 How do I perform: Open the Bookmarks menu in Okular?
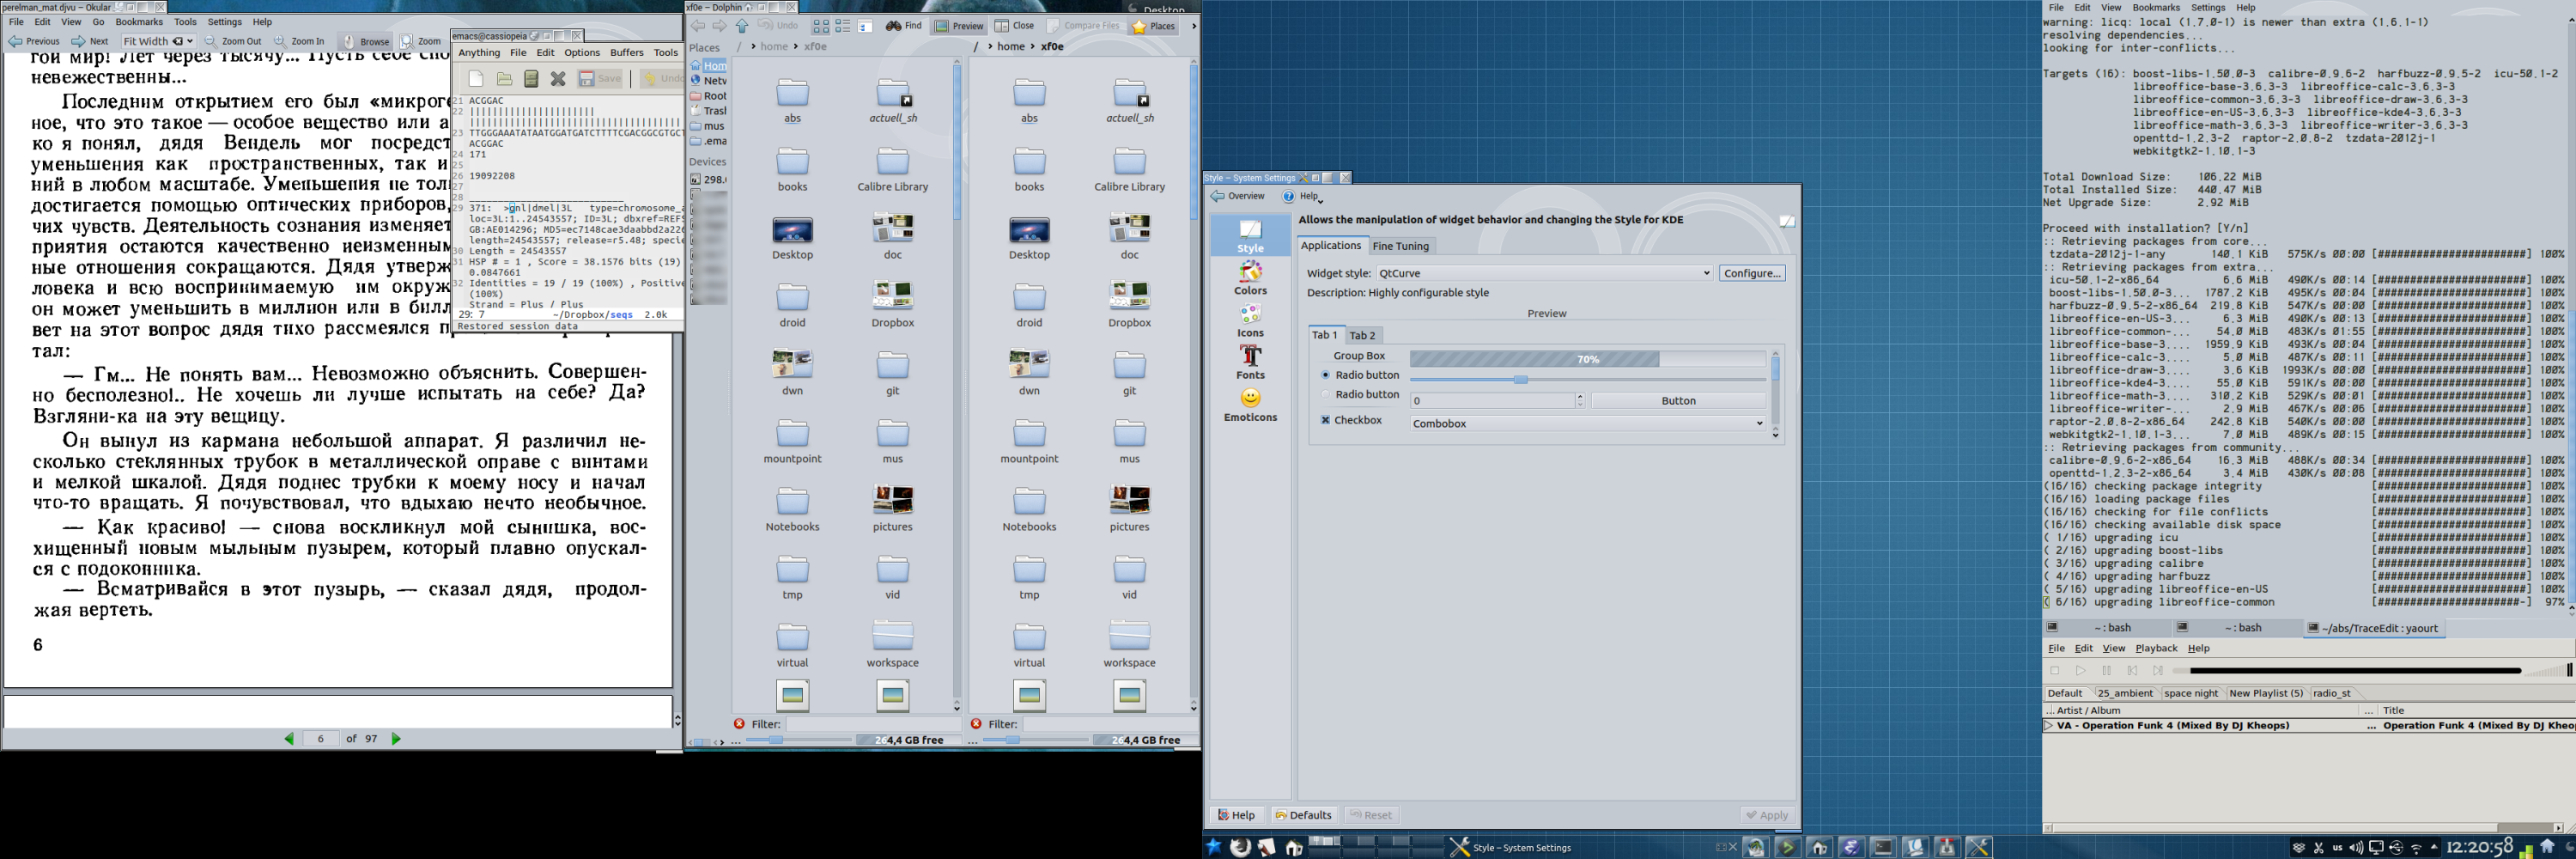[x=139, y=22]
